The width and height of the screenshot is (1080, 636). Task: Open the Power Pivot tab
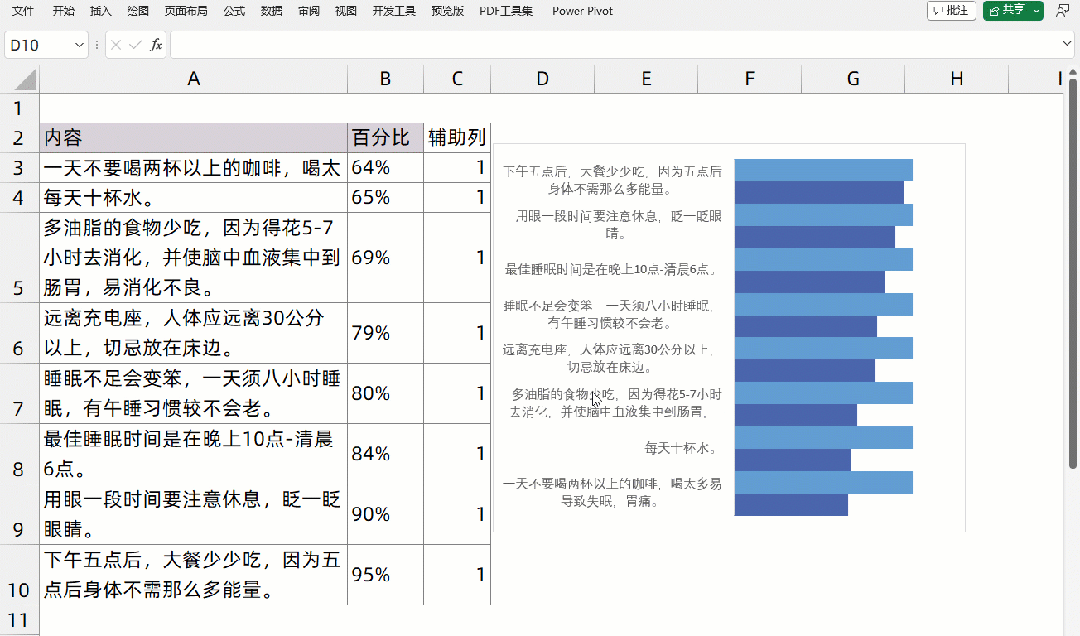click(582, 11)
